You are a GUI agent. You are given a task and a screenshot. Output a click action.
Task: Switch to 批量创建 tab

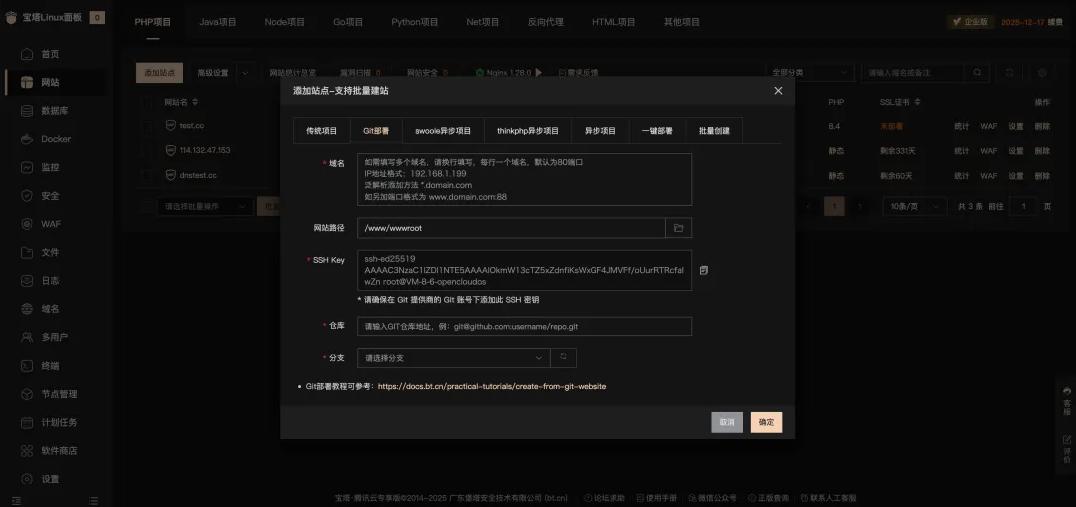point(714,130)
